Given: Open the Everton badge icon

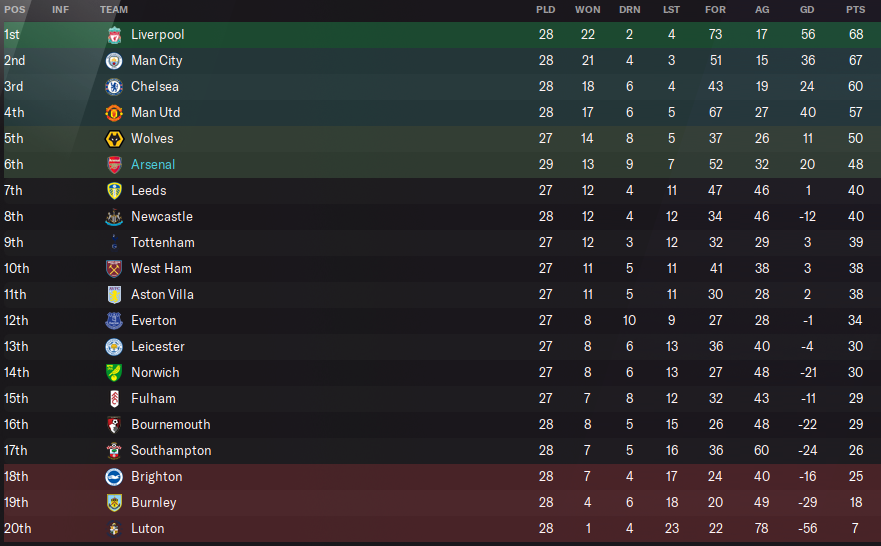Looking at the screenshot, I should coord(114,321).
